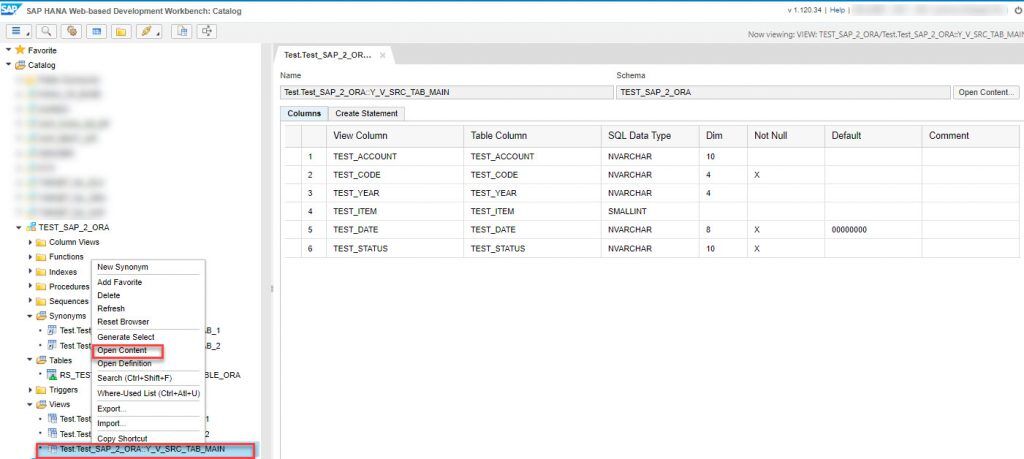Click the icon of the second synonym ending B_2

(52, 345)
